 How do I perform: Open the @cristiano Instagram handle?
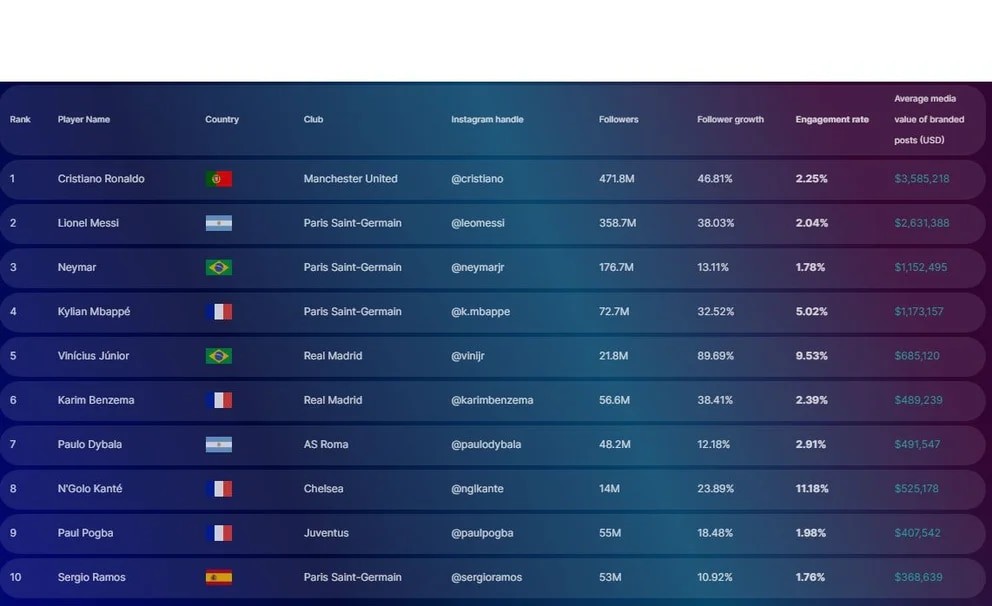click(477, 179)
